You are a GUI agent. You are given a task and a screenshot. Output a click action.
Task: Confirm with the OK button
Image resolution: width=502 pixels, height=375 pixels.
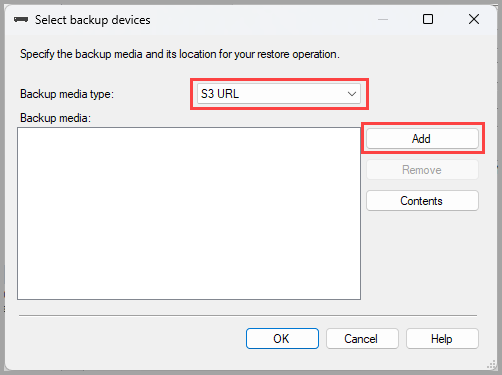[x=282, y=339]
